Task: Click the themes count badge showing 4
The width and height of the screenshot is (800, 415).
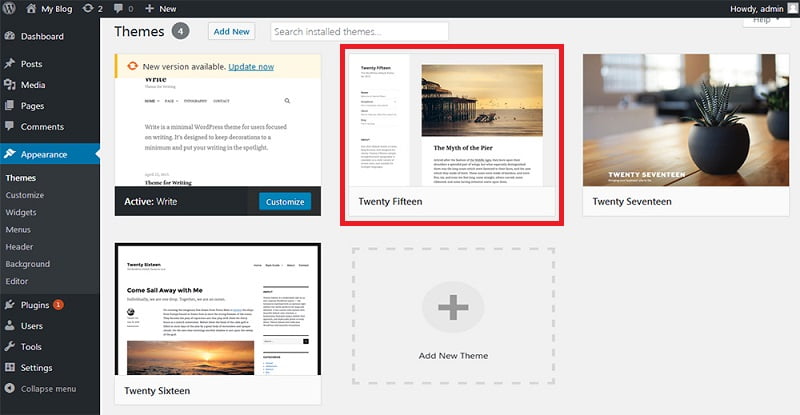Action: point(180,31)
